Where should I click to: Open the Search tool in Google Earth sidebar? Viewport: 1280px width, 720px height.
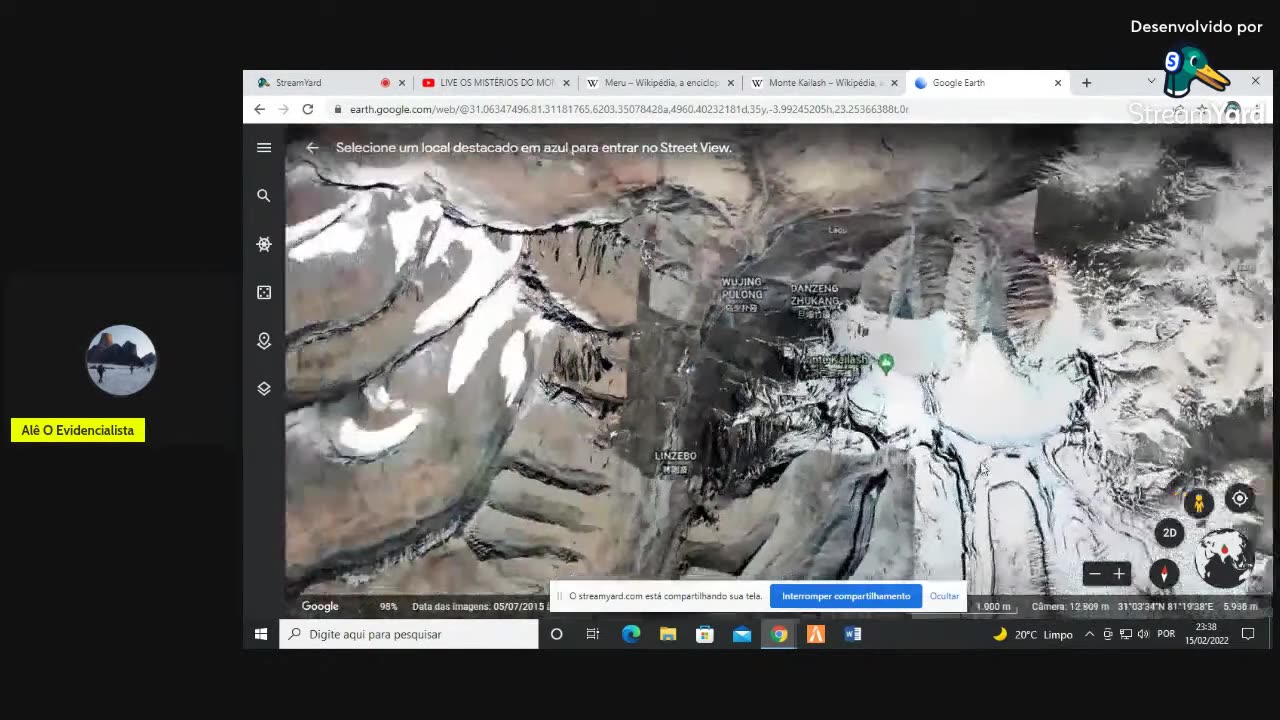click(264, 196)
